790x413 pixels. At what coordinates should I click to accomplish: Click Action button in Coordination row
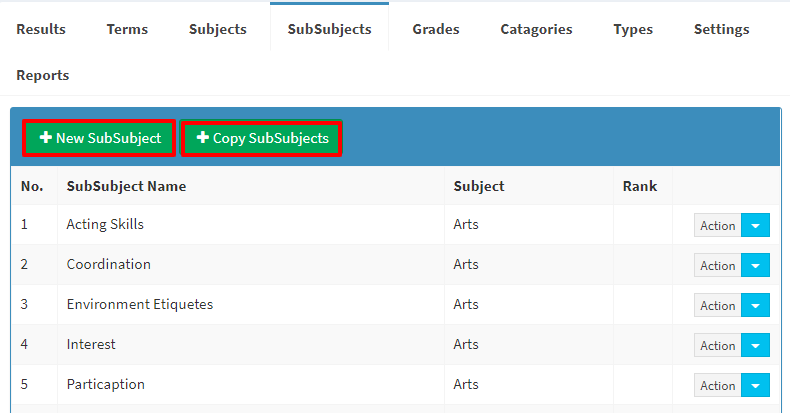coord(717,265)
